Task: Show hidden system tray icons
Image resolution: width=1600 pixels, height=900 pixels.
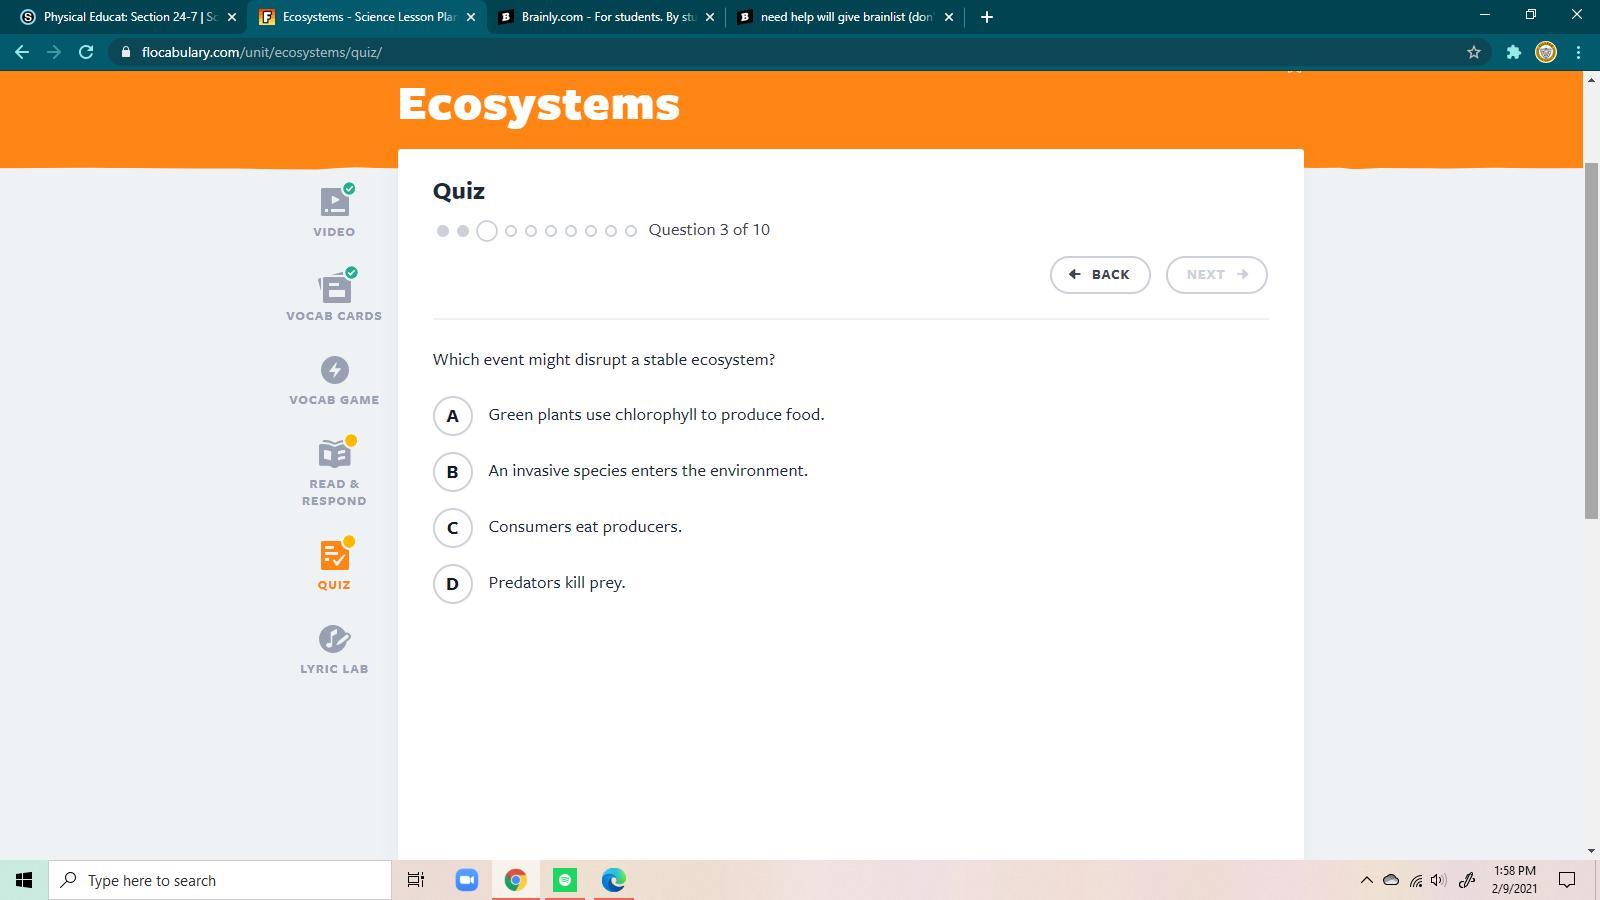Action: click(x=1366, y=880)
